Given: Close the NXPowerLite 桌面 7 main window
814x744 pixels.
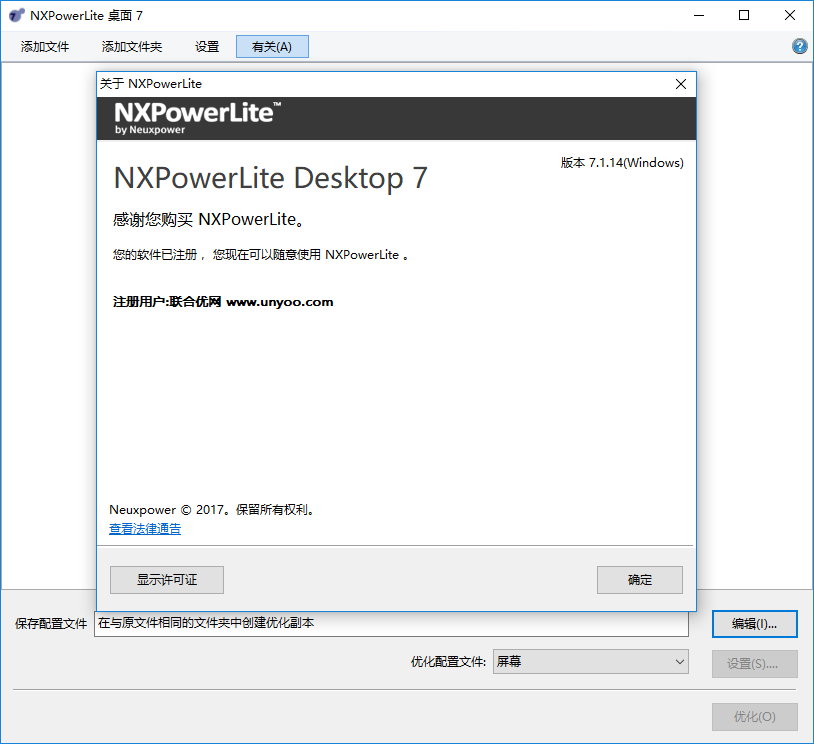Looking at the screenshot, I should (x=790, y=16).
